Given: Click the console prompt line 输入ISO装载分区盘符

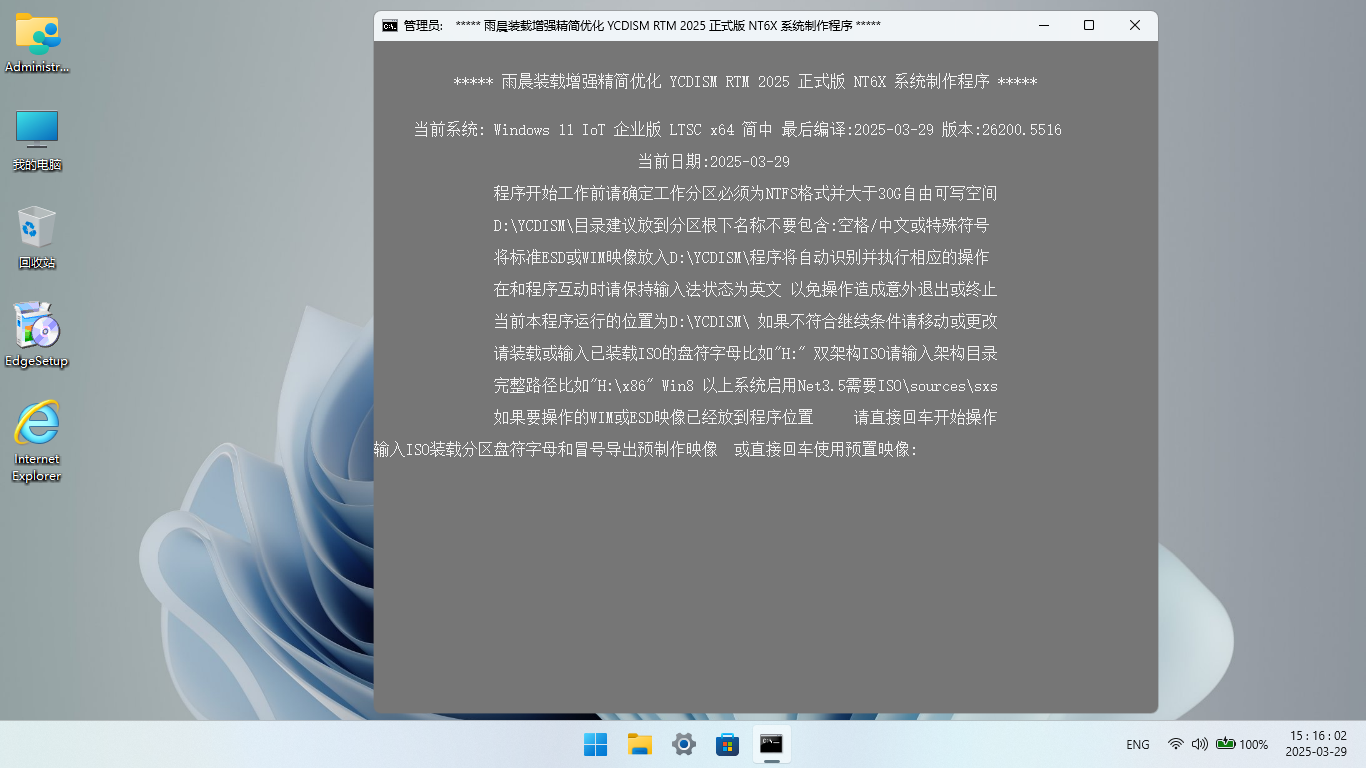Looking at the screenshot, I should (646, 450).
